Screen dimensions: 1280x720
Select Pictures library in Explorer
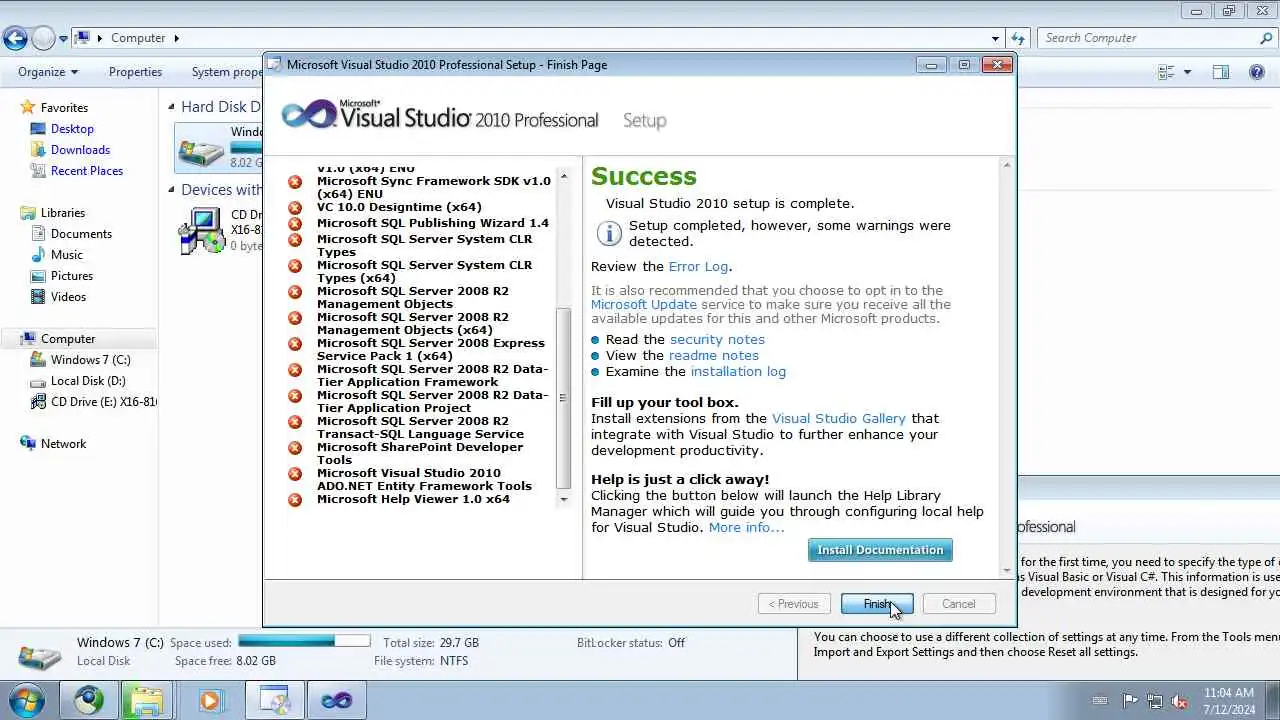point(72,276)
